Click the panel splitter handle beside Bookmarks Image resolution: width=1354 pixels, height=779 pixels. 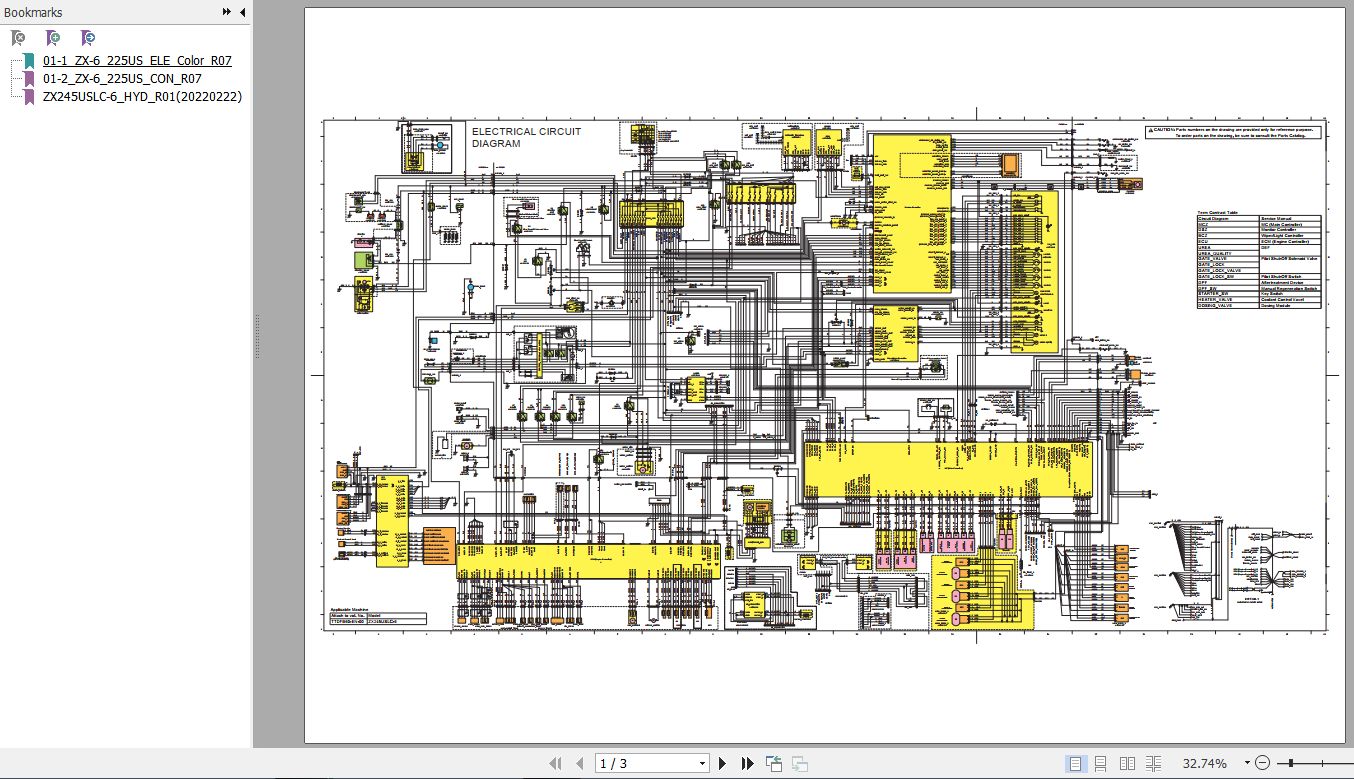click(x=256, y=335)
